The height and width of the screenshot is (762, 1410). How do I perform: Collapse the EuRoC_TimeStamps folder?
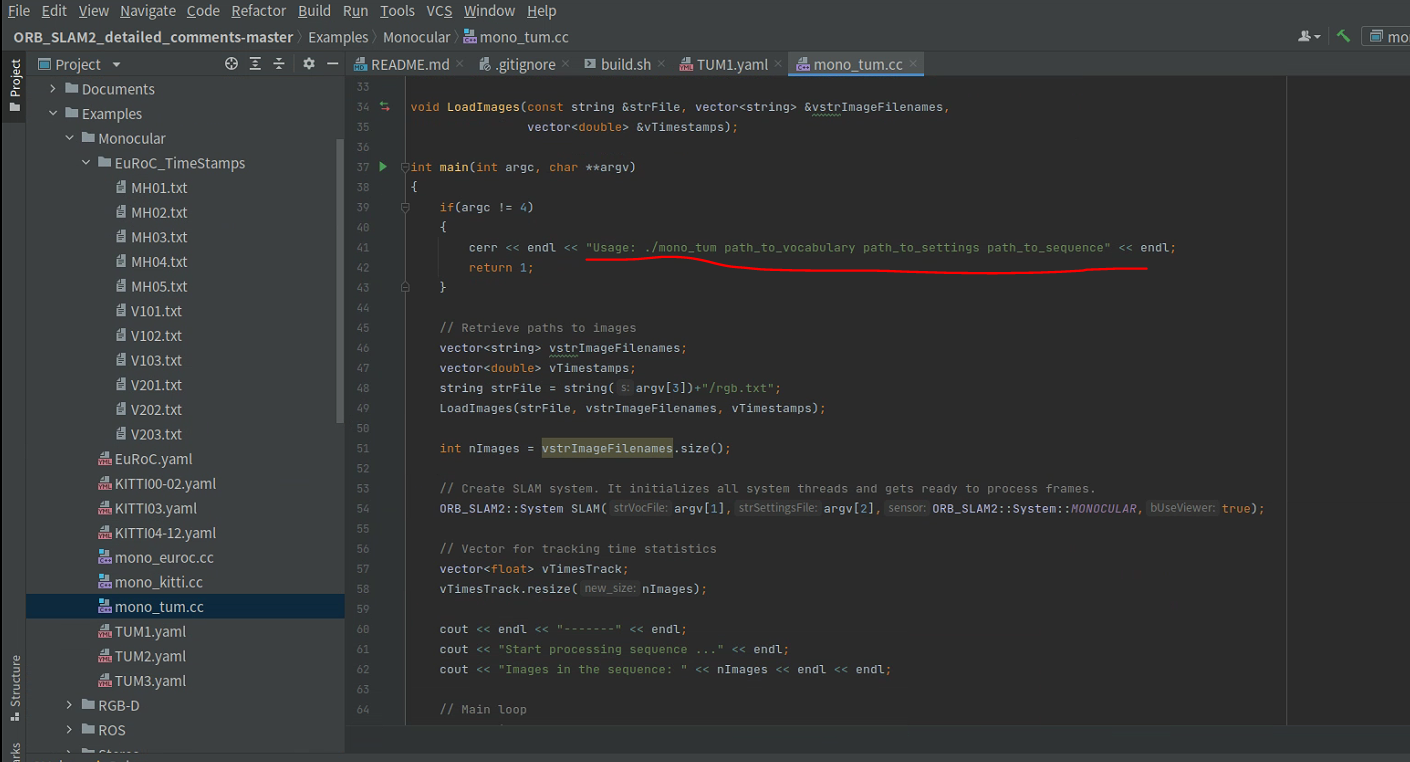click(87, 163)
